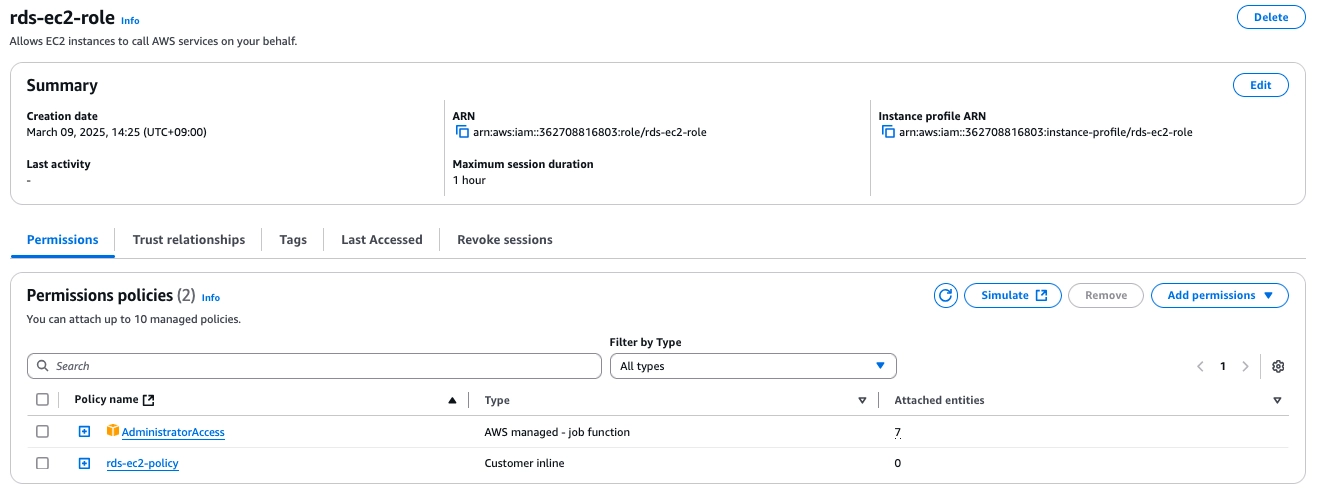The image size is (1317, 495).
Task: Open table preferences gear icon
Action: pos(1278,366)
